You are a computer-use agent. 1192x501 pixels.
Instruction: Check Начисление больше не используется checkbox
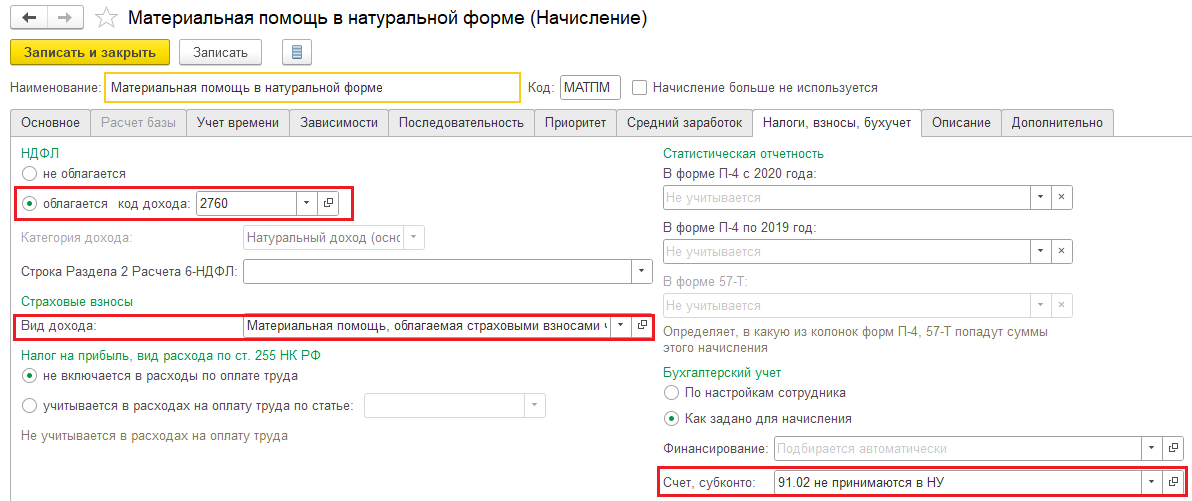tap(640, 88)
